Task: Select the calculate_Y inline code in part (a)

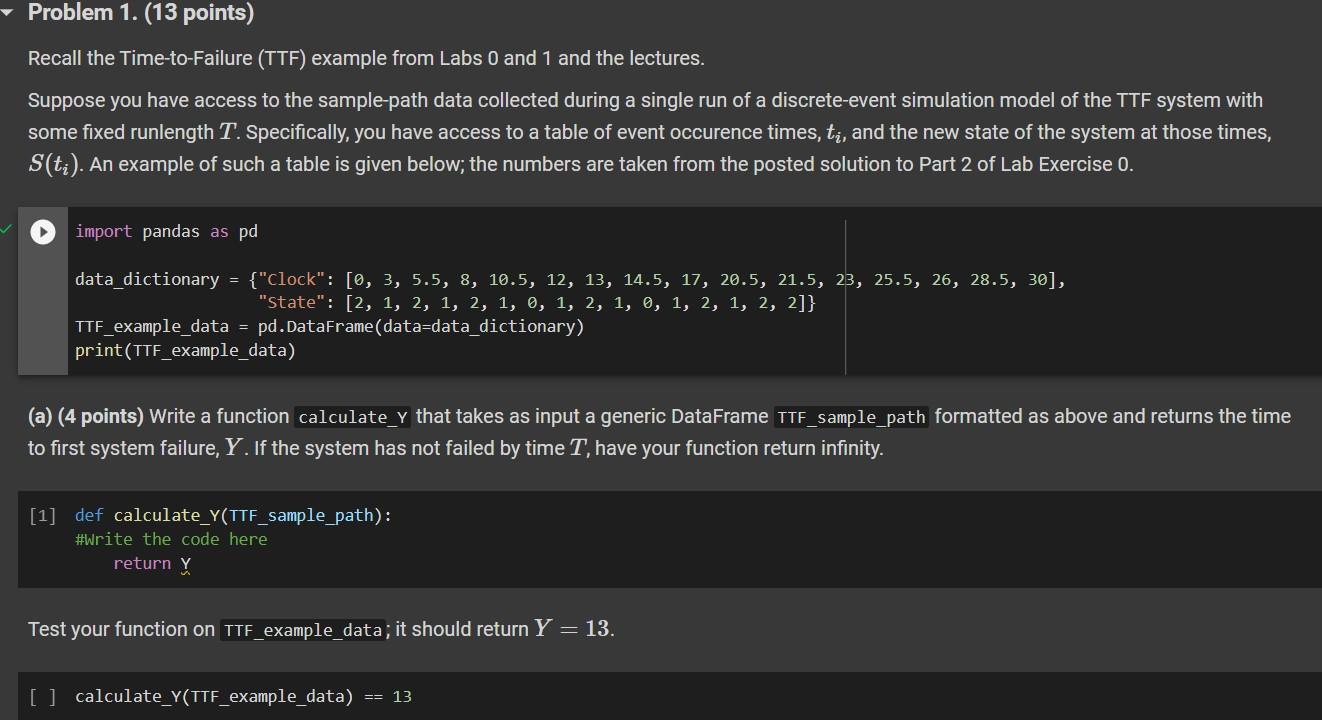Action: pyautogui.click(x=352, y=416)
